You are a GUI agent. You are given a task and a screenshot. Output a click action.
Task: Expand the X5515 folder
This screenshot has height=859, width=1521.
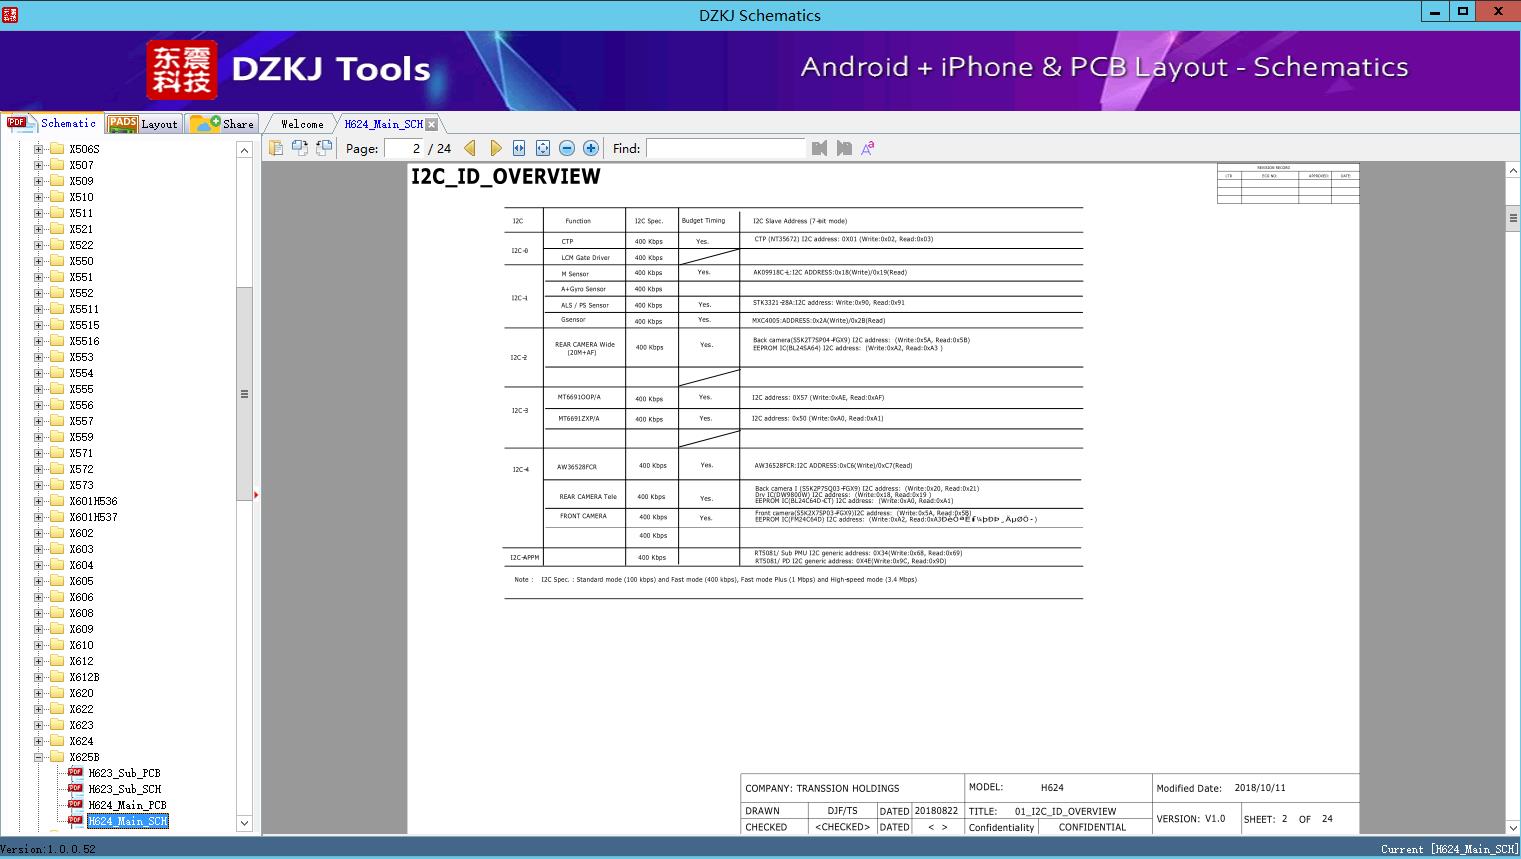(x=38, y=325)
